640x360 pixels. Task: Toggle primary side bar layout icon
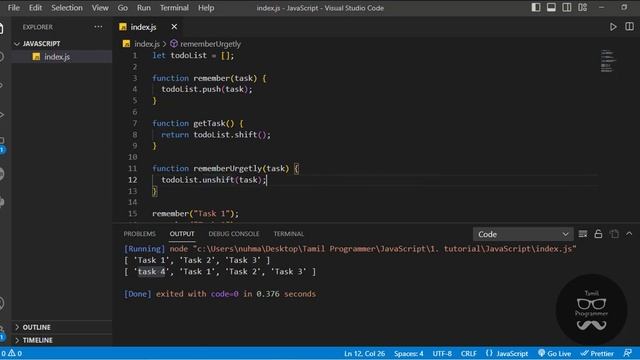[x=536, y=7]
